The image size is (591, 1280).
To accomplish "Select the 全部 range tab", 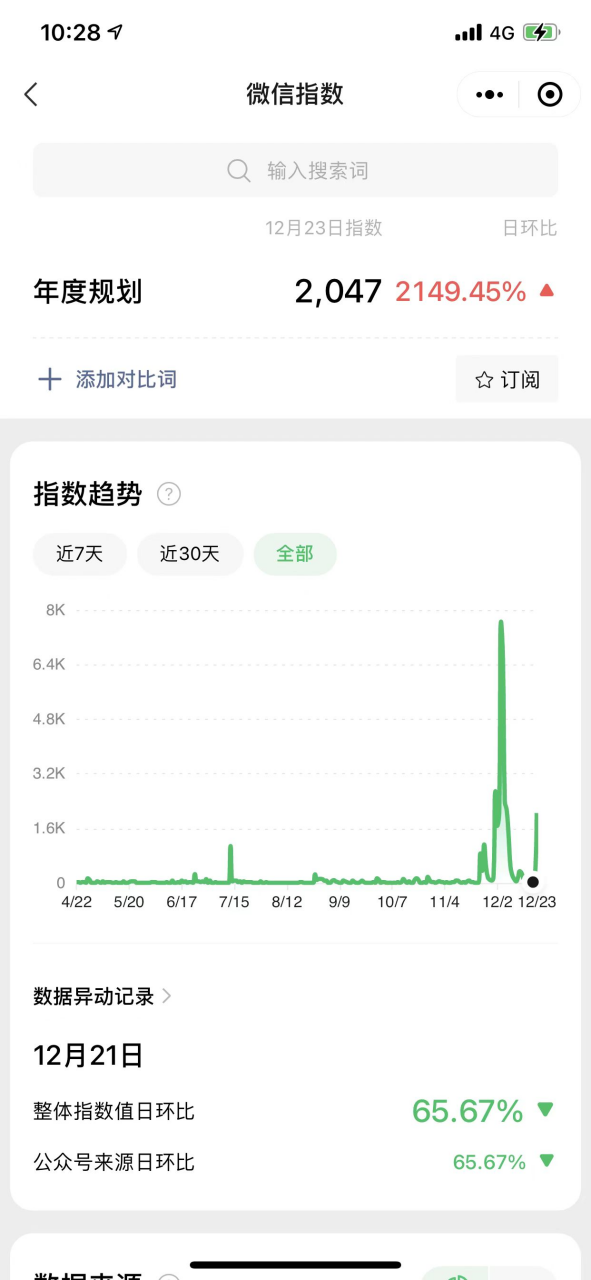I will pos(295,554).
